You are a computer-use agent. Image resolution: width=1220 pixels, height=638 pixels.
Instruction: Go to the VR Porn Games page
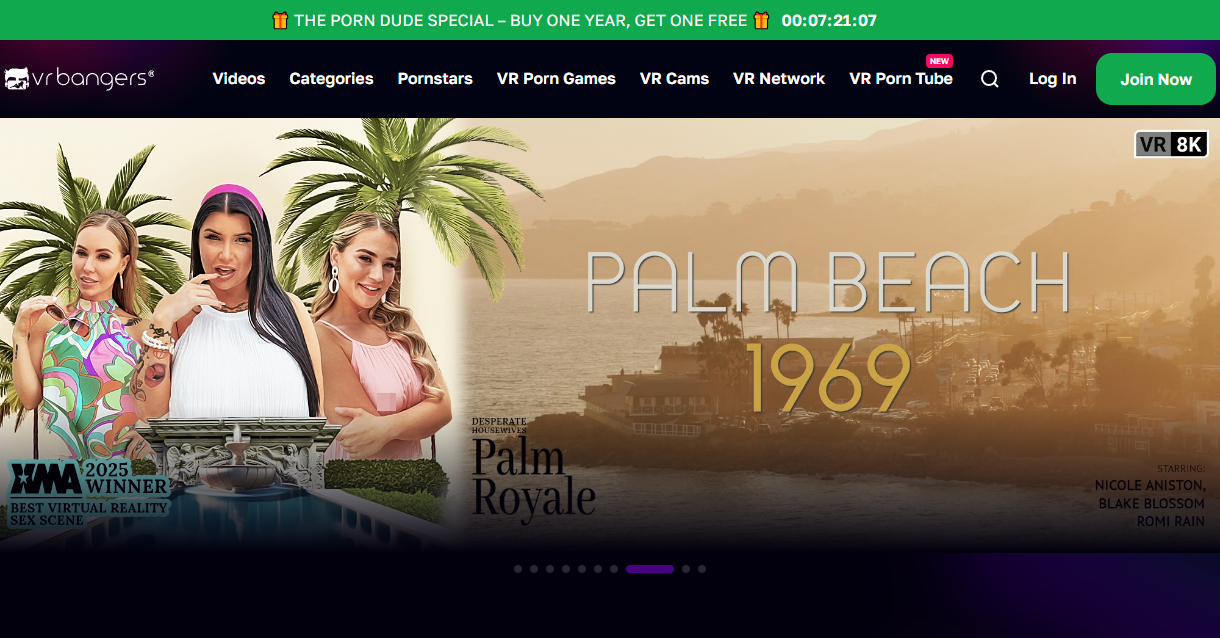556,79
